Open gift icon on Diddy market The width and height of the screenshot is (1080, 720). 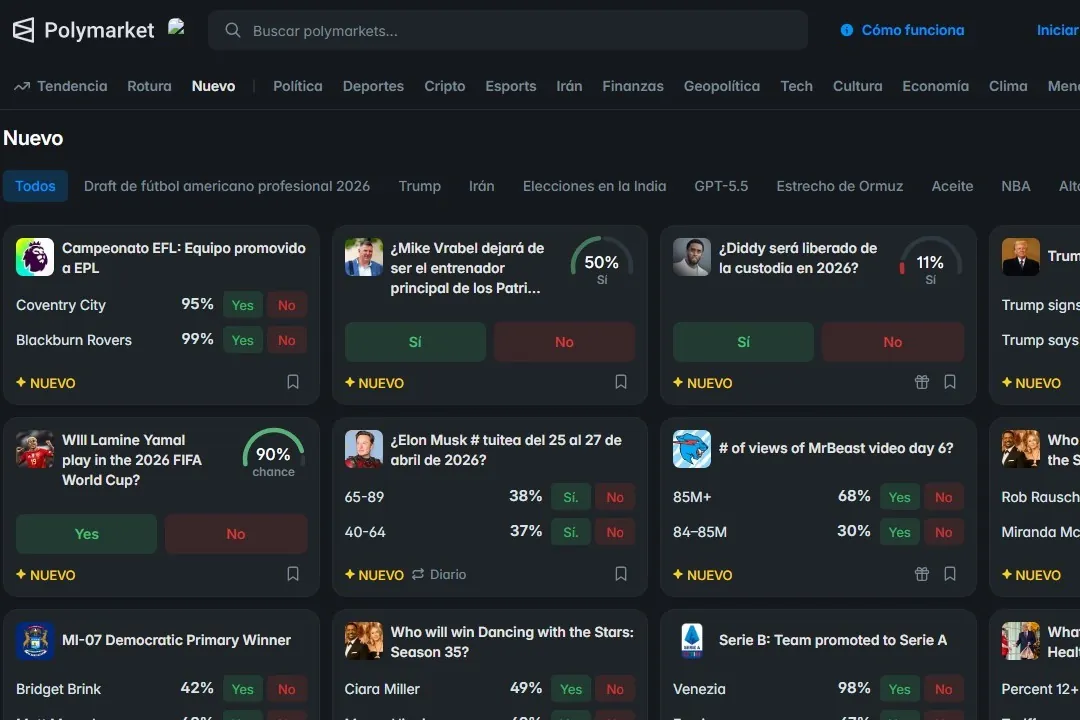tap(922, 382)
